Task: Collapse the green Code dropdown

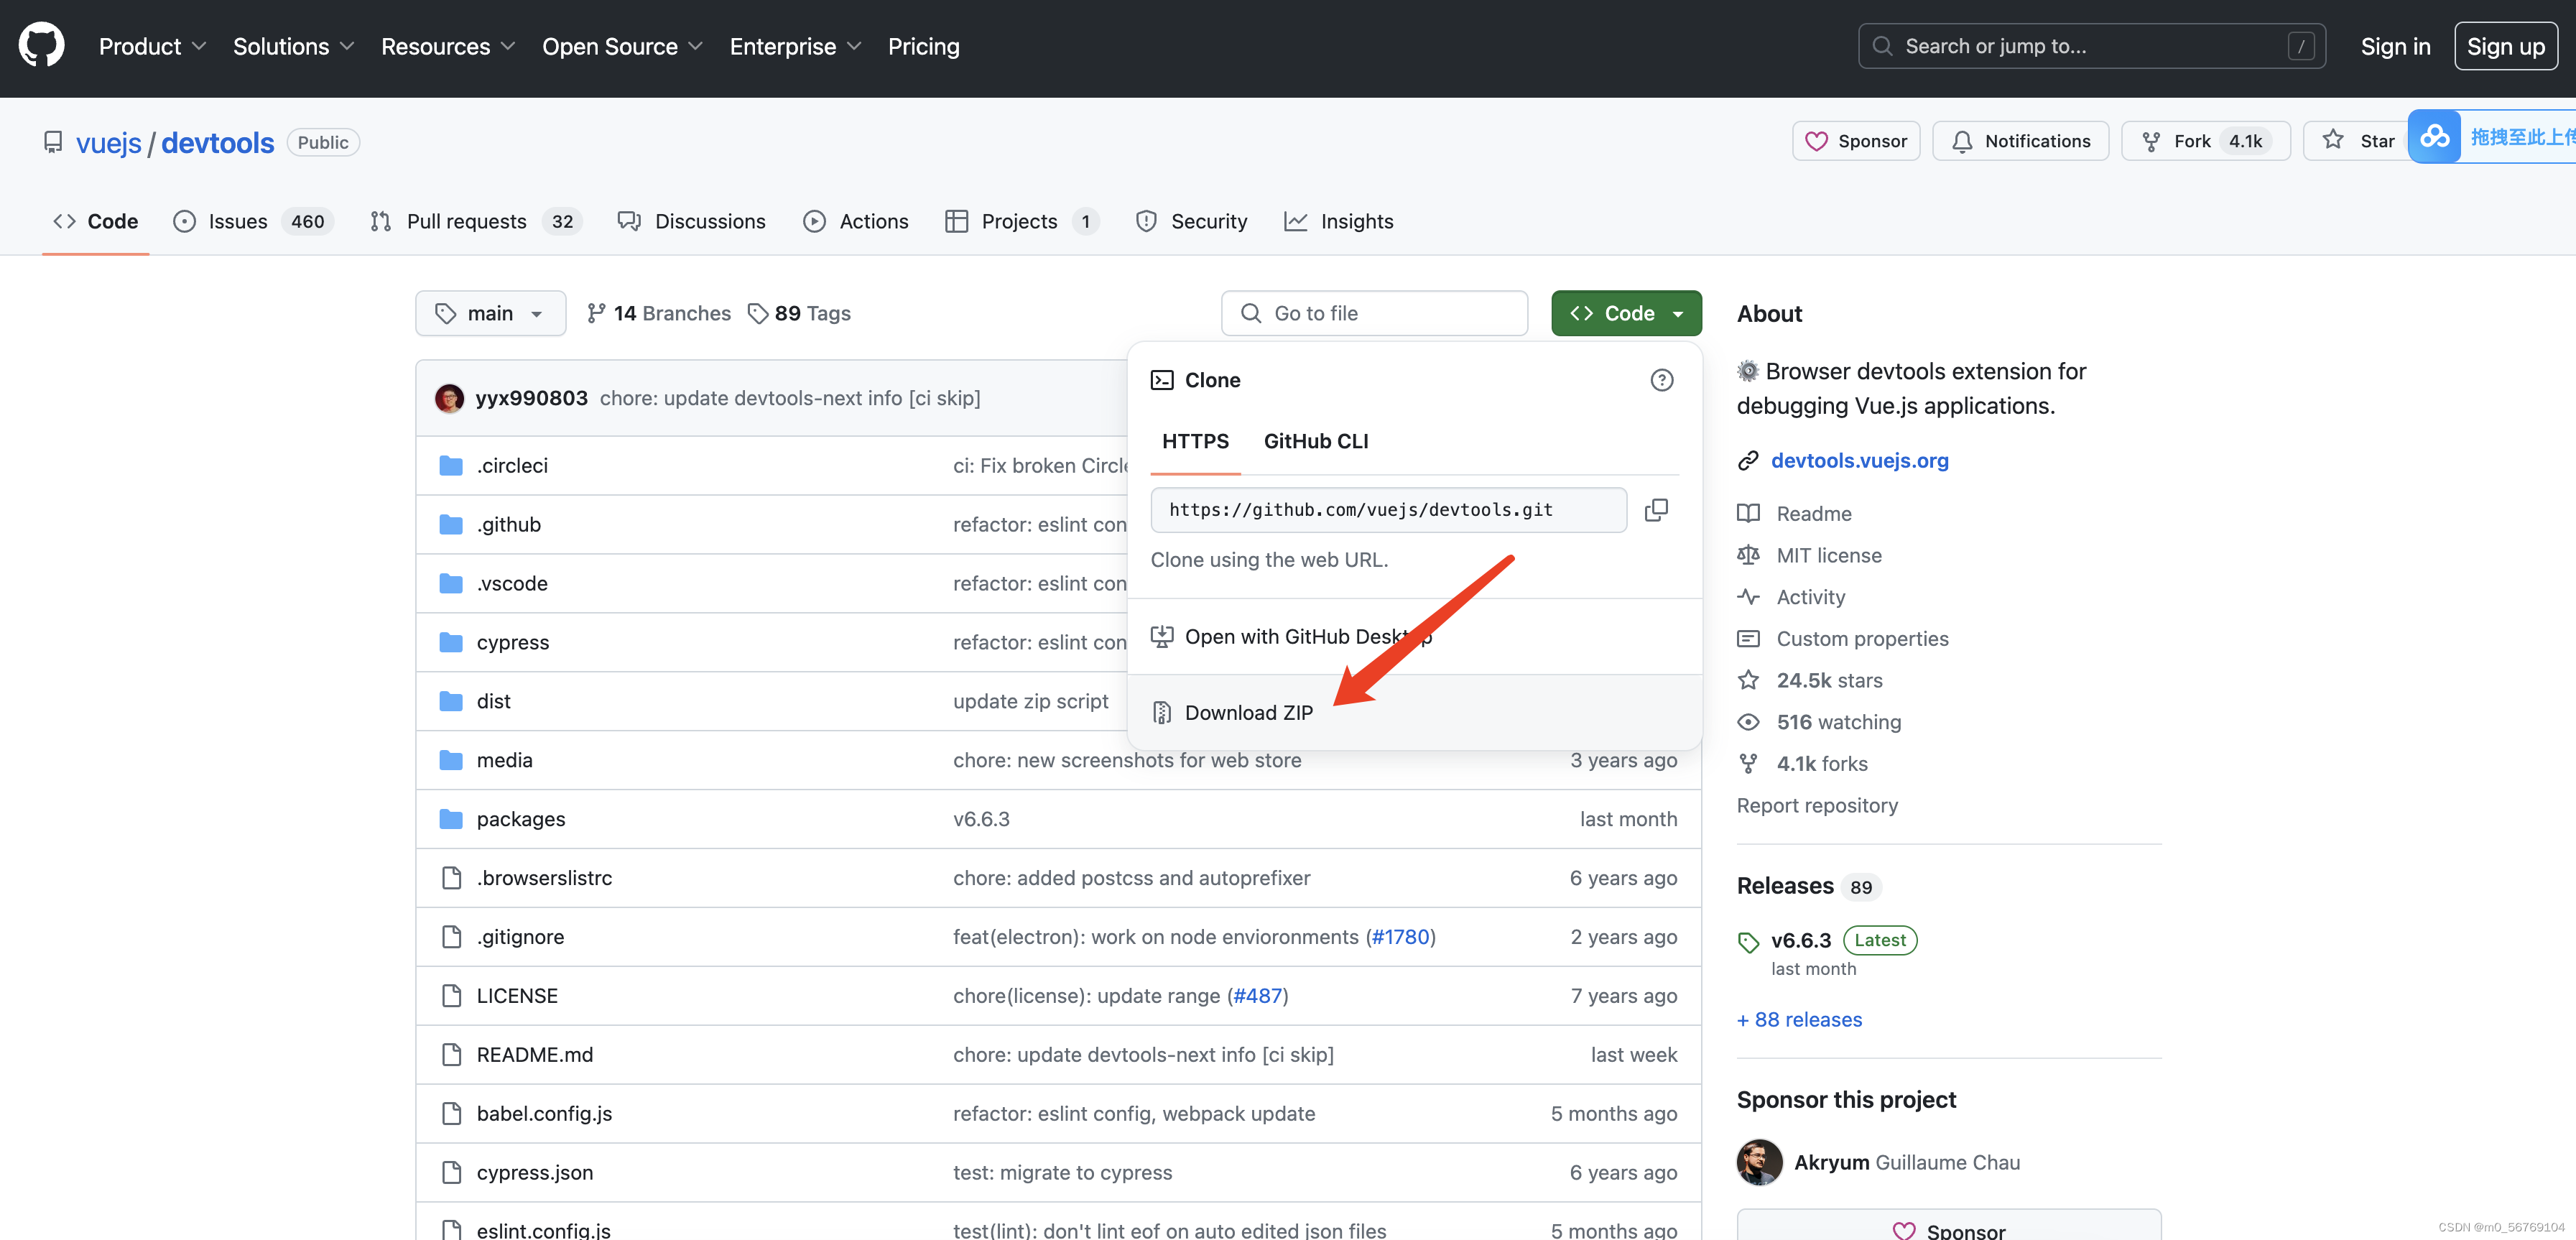Action: point(1626,313)
